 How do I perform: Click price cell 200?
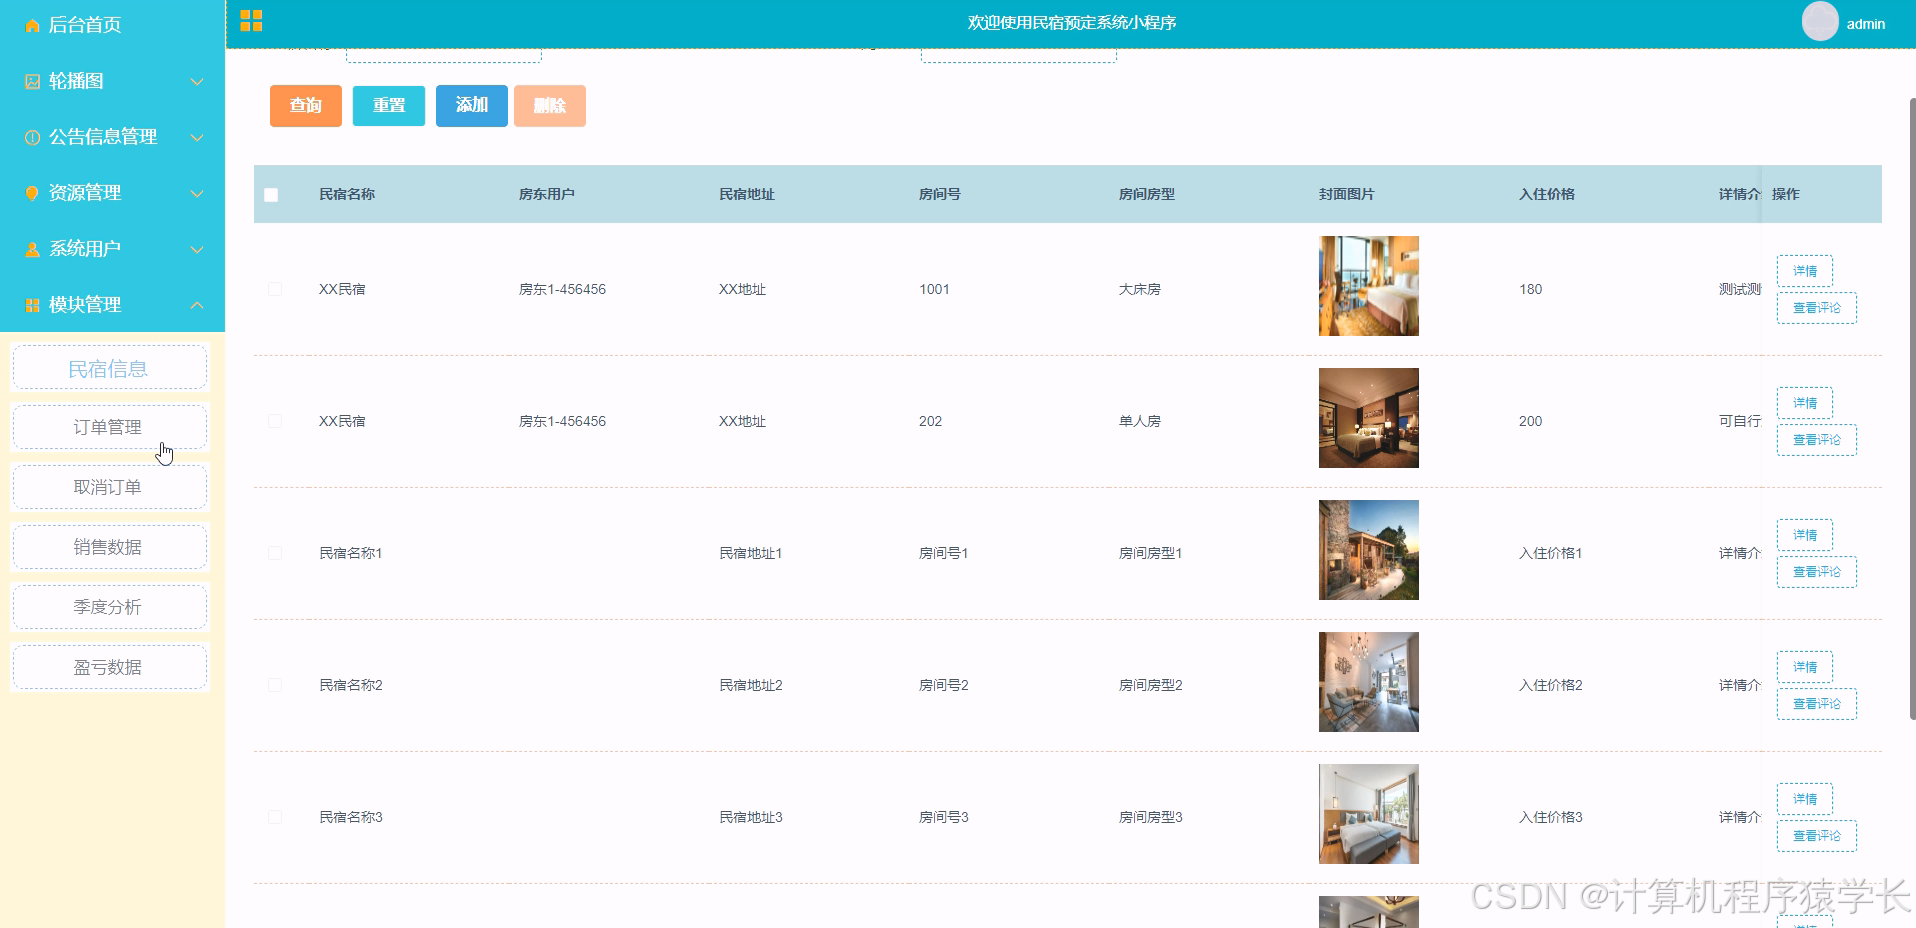(x=1531, y=421)
